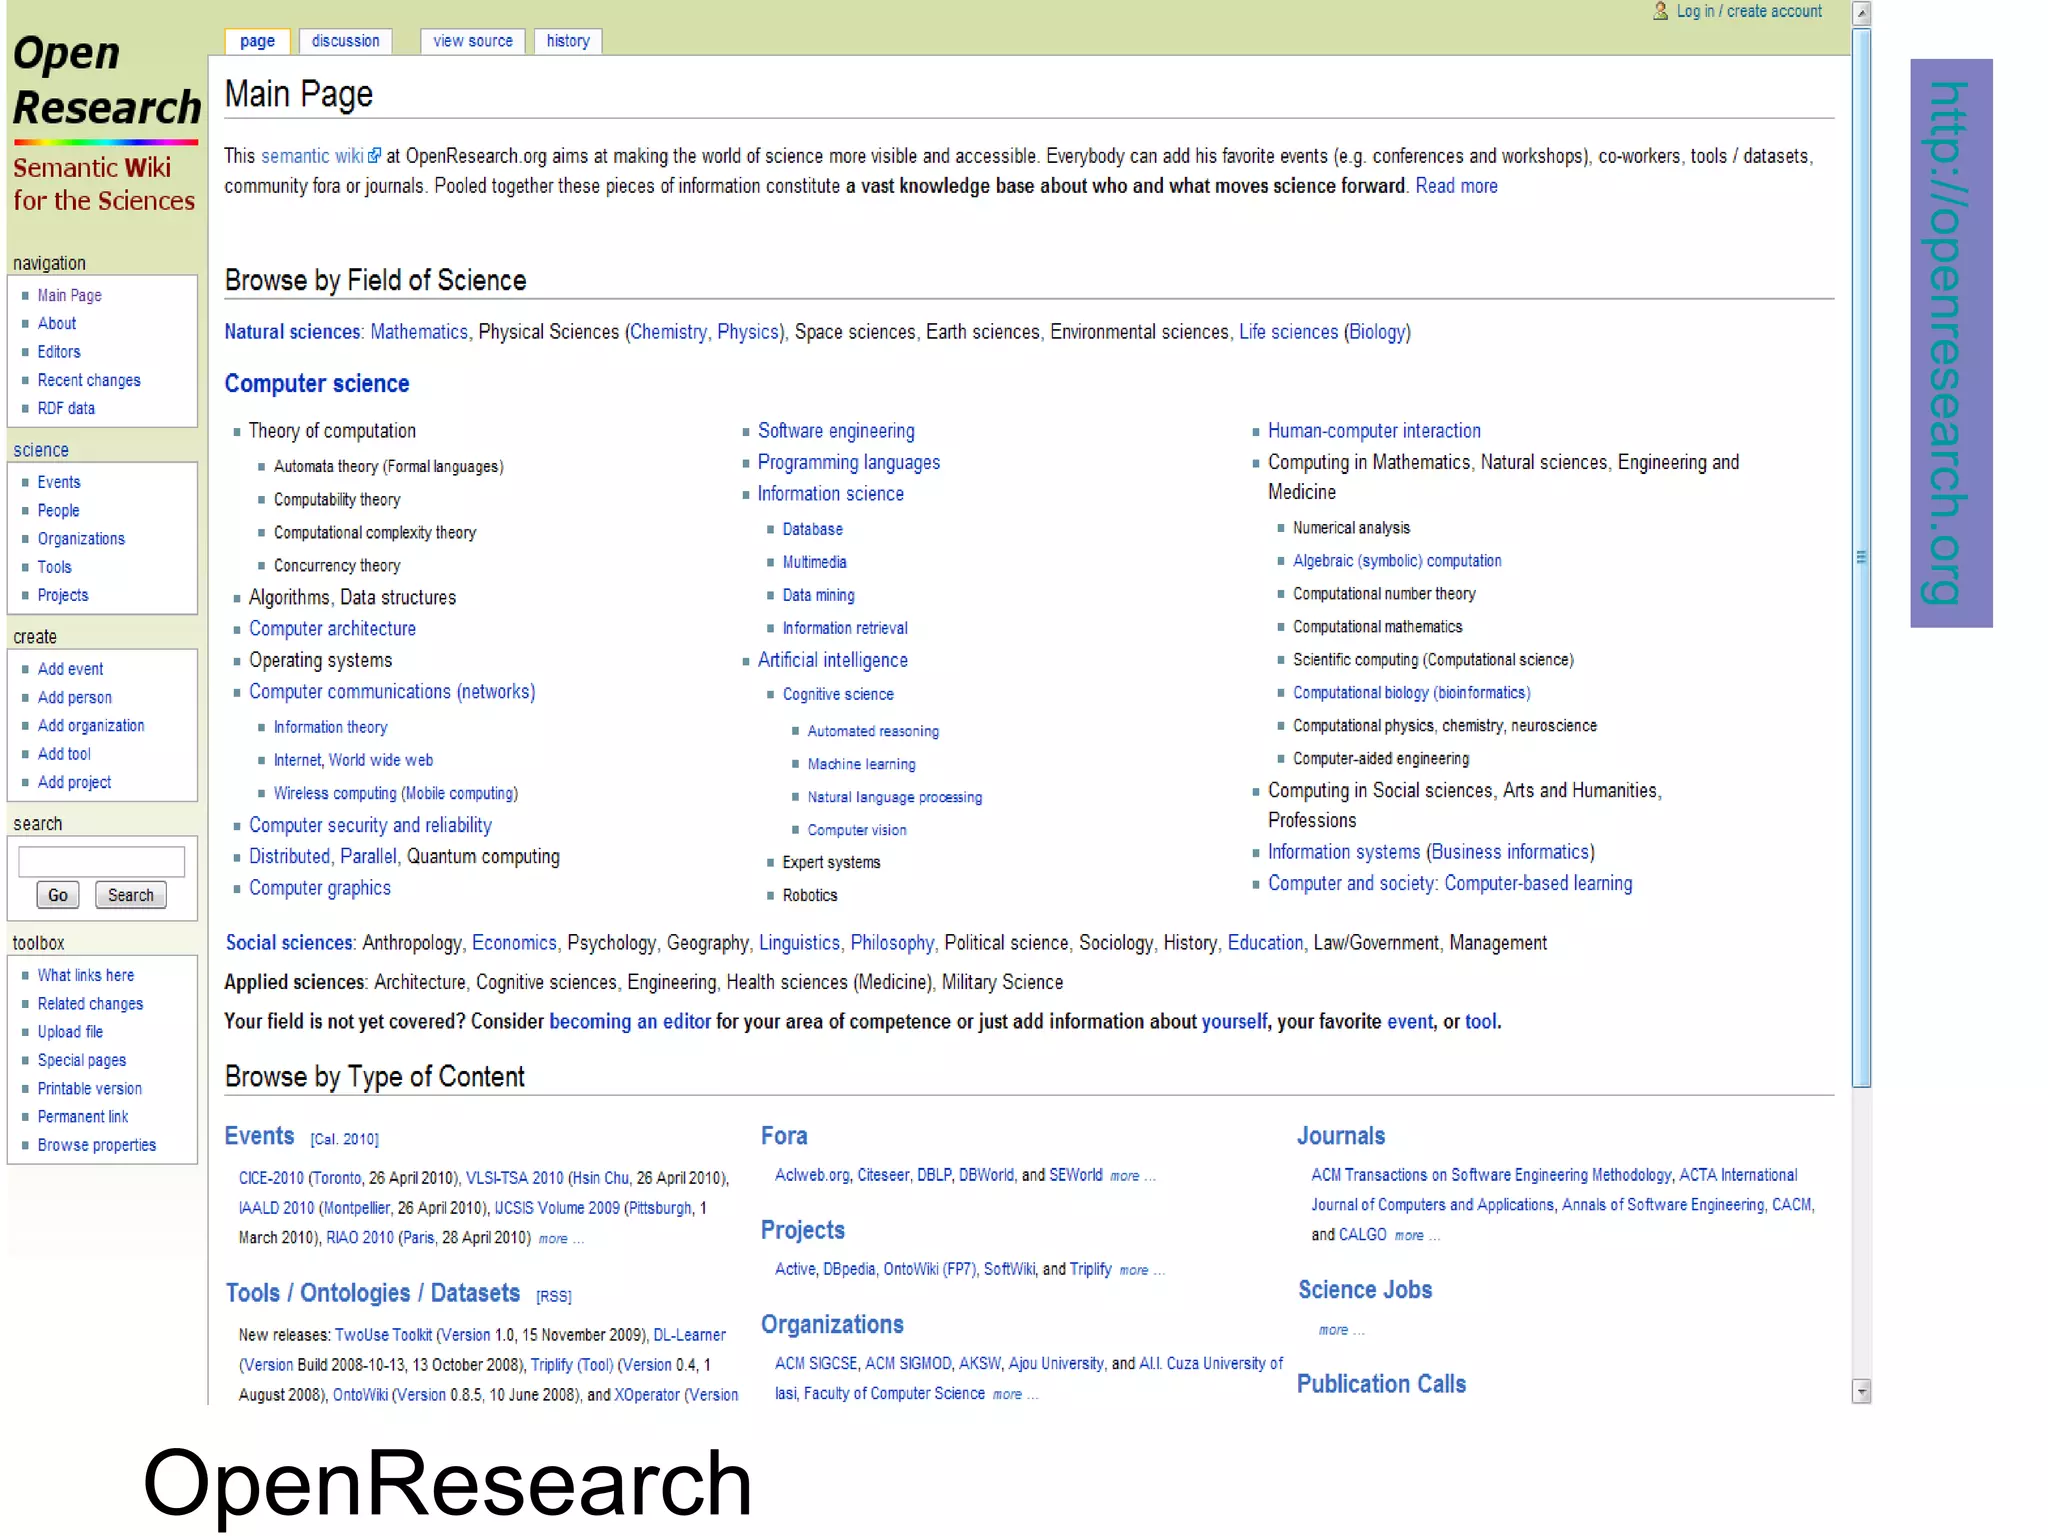This screenshot has width=2048, height=1536.
Task: Open the Editors sidebar link
Action: tap(59, 352)
